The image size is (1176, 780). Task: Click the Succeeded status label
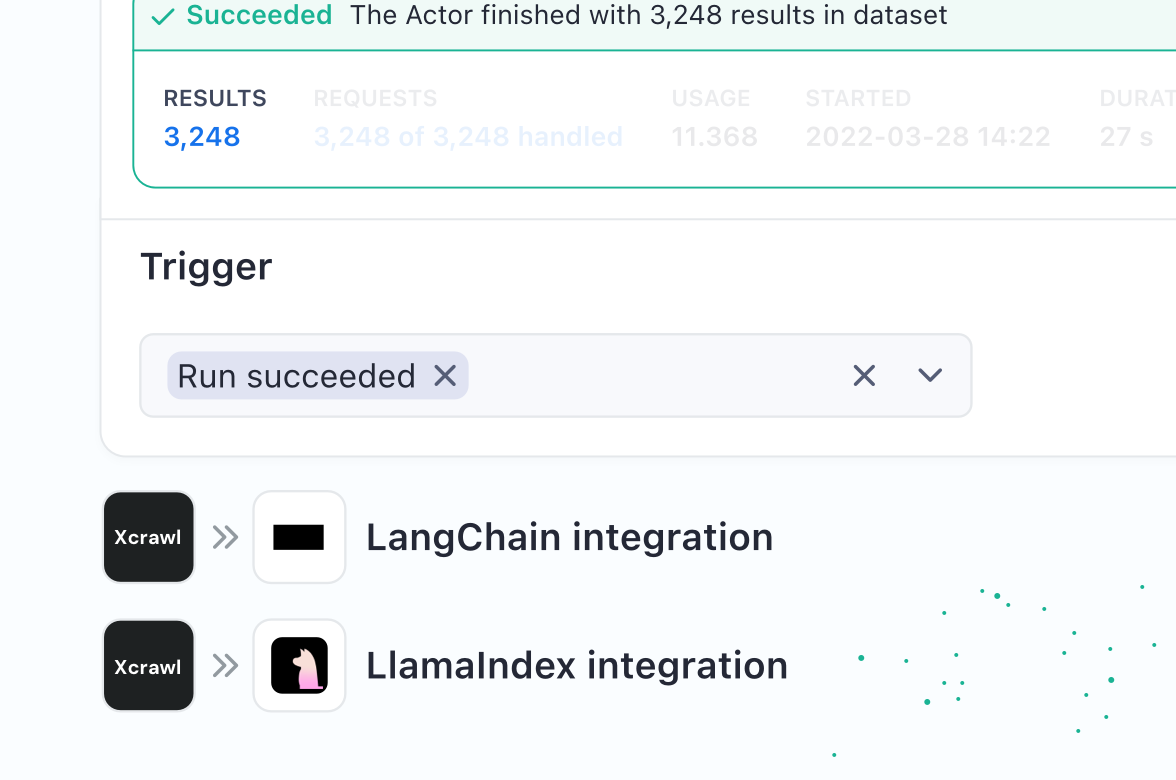(x=259, y=16)
